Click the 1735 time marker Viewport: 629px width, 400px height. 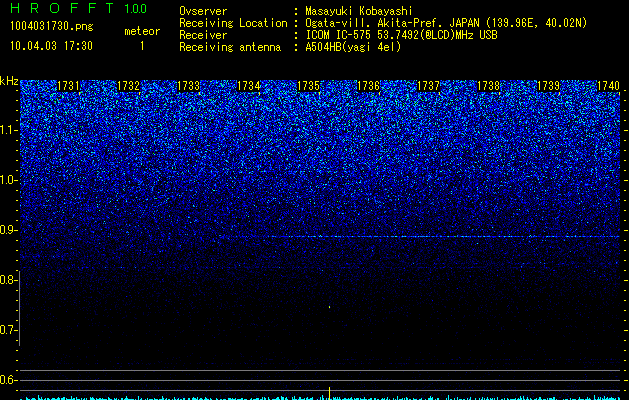click(x=308, y=86)
